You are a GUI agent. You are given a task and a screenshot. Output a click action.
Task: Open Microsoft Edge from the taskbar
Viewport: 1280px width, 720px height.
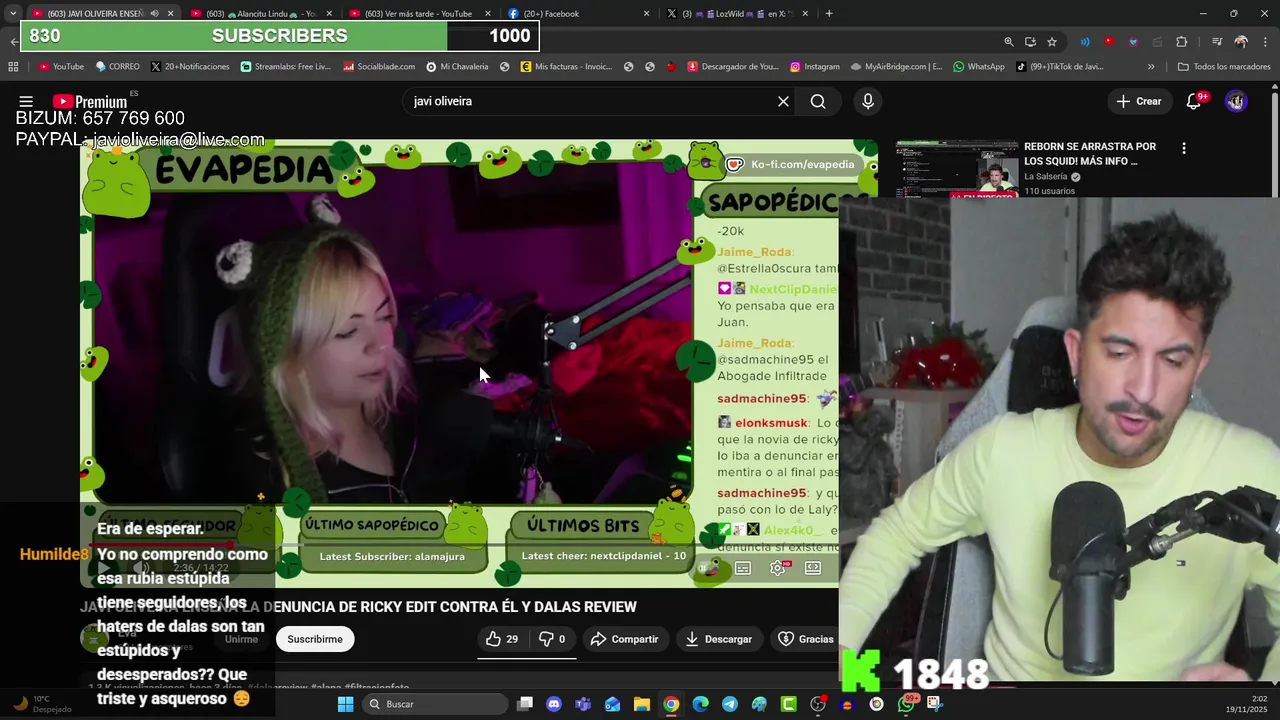click(x=701, y=704)
